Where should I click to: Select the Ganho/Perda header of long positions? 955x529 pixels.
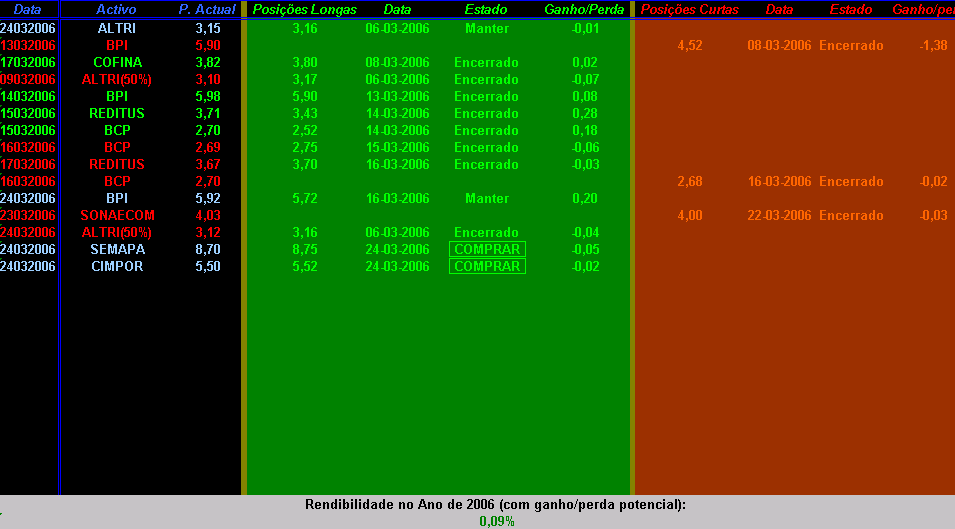[584, 9]
